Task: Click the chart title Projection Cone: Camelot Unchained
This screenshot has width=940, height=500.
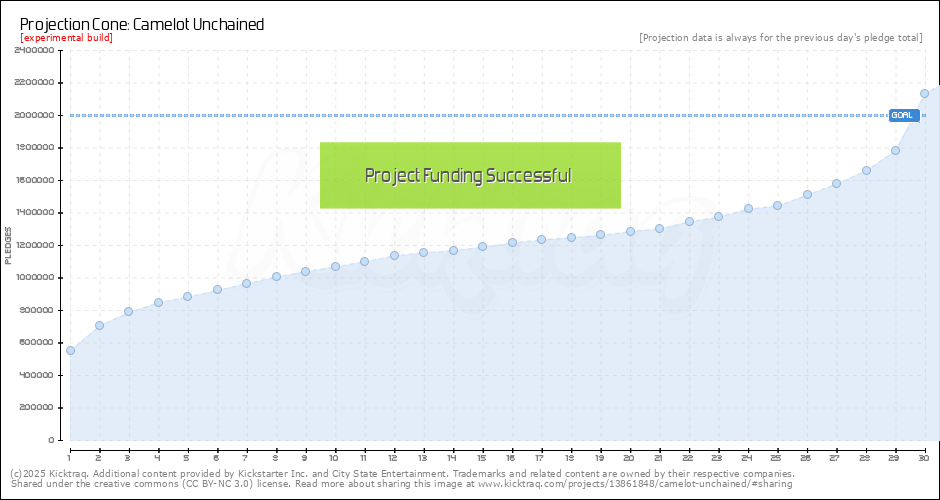Action: [142, 24]
